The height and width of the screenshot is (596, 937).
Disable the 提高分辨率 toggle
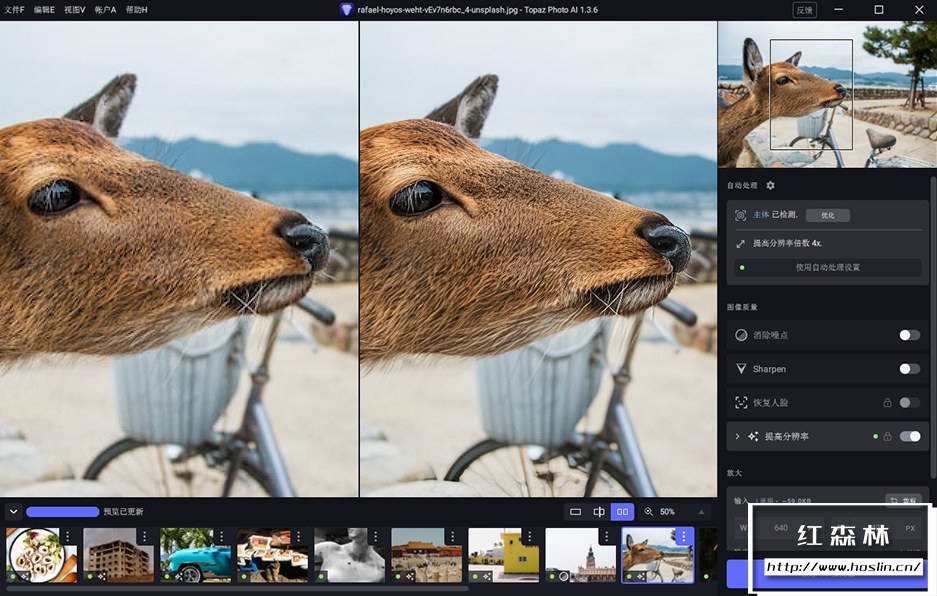click(x=909, y=437)
